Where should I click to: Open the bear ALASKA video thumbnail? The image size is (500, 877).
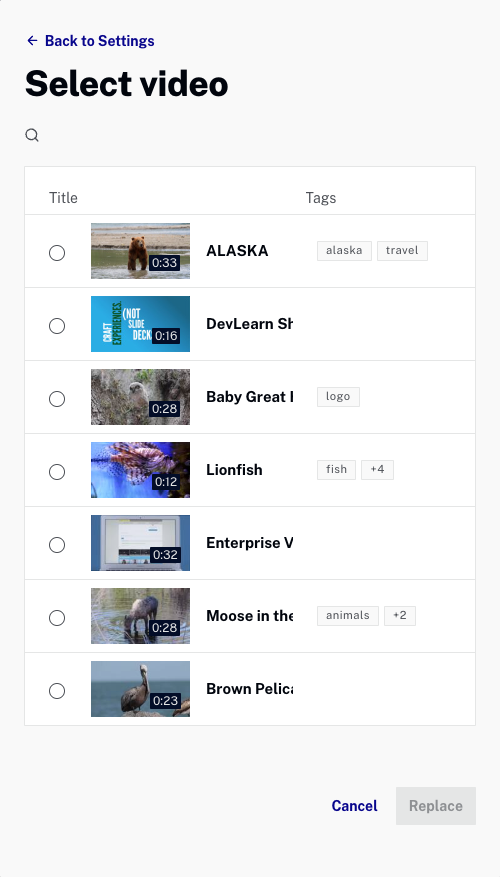[140, 251]
